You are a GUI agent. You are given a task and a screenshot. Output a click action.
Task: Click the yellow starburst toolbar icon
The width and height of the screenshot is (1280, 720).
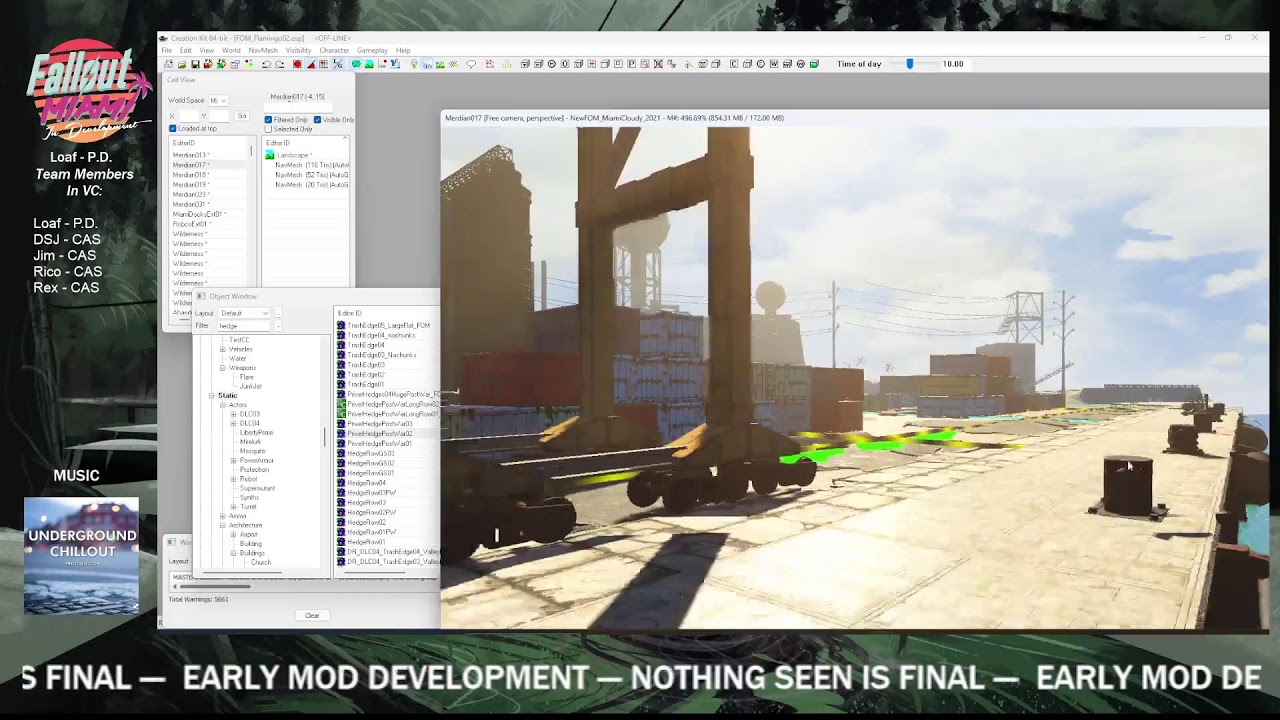click(453, 64)
